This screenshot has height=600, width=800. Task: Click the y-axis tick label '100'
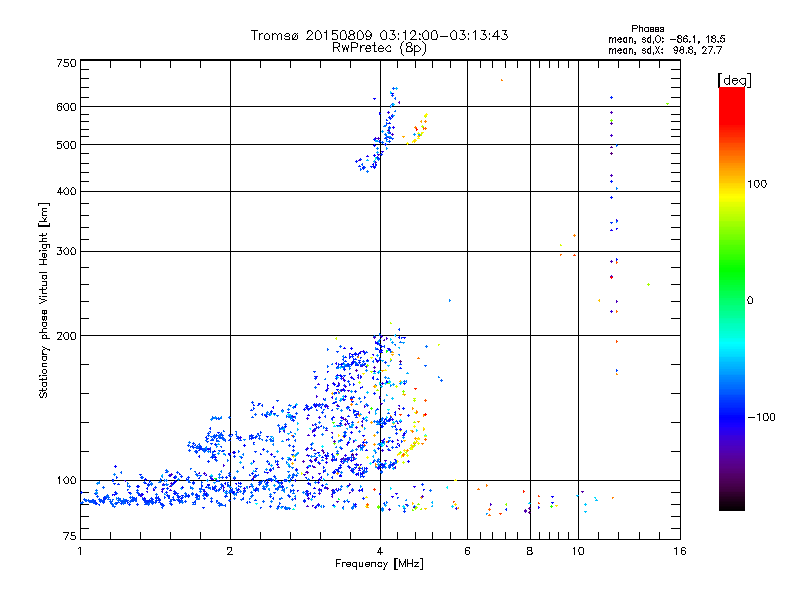coord(67,481)
